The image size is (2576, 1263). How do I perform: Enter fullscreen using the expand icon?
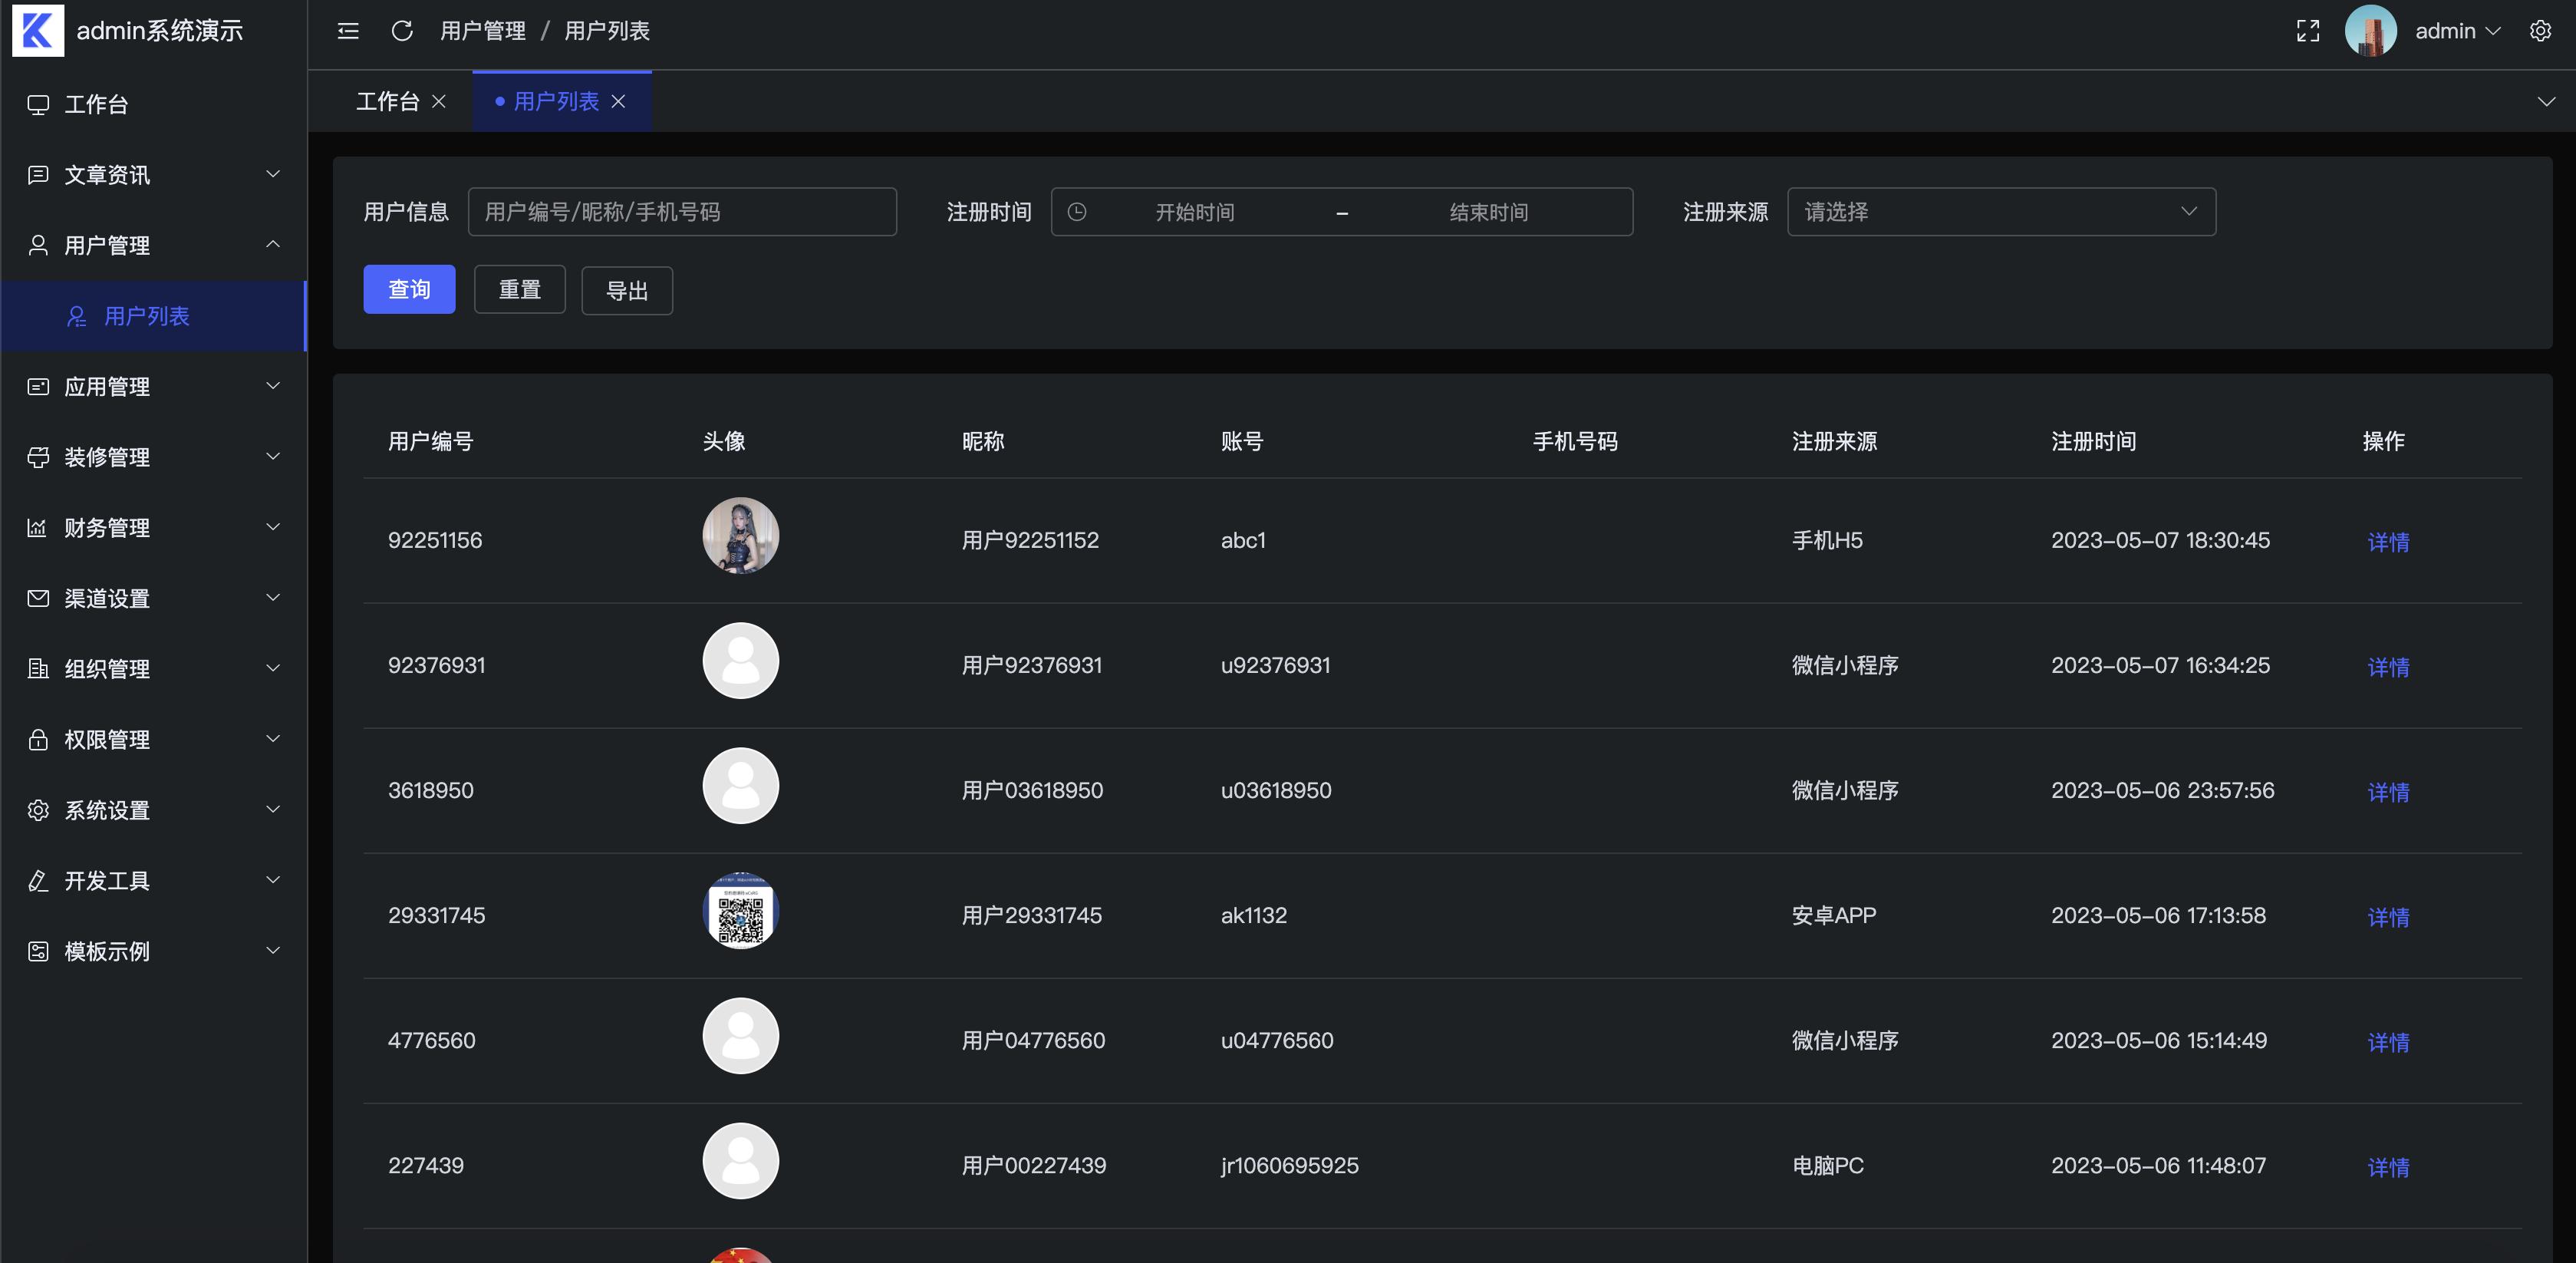point(2307,31)
